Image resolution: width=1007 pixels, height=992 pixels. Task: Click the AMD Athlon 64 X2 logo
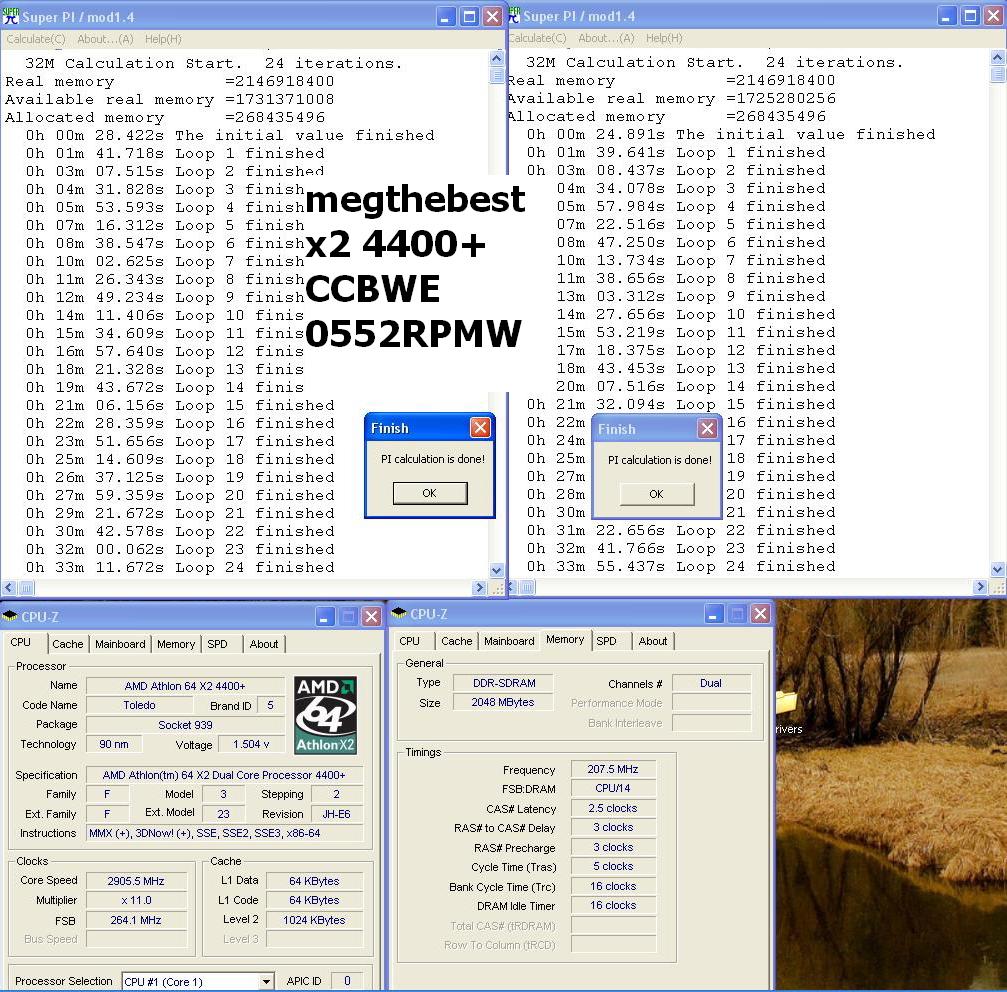coord(326,715)
